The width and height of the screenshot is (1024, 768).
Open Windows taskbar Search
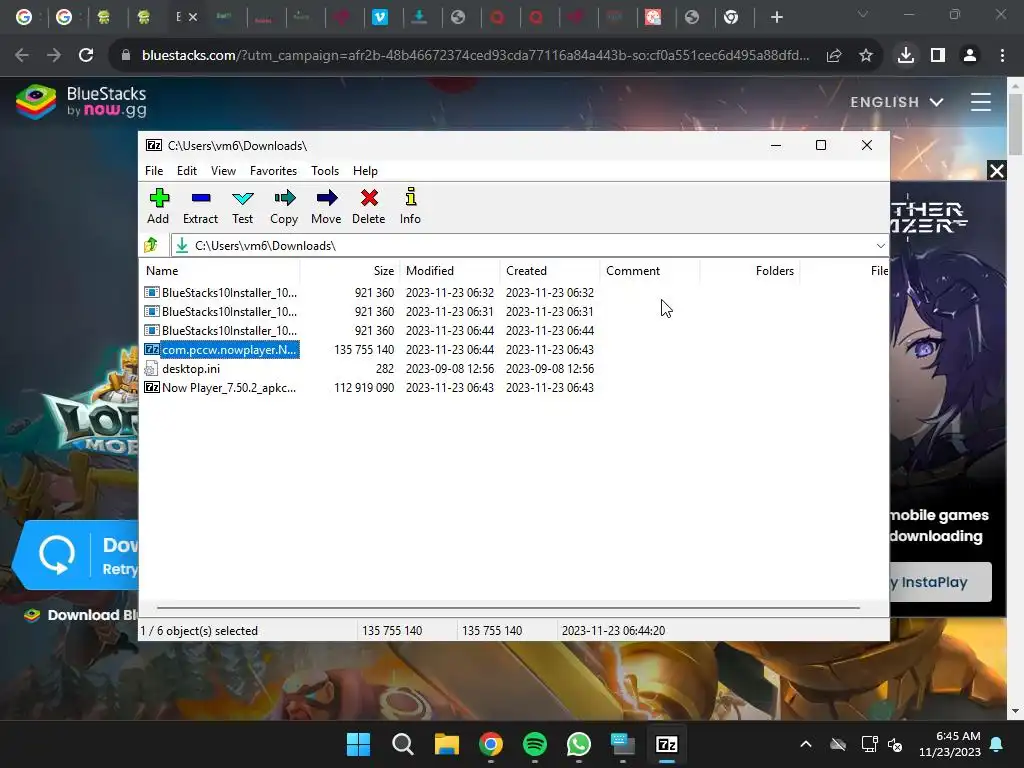click(x=402, y=744)
